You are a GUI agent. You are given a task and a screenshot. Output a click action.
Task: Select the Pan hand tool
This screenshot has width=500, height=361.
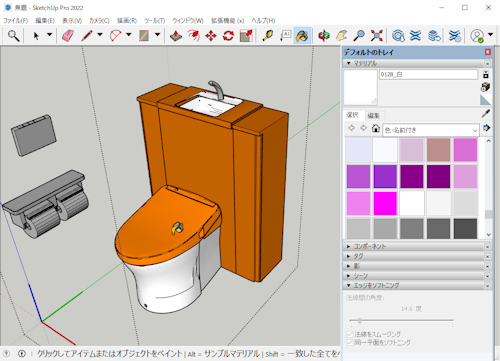coord(341,36)
